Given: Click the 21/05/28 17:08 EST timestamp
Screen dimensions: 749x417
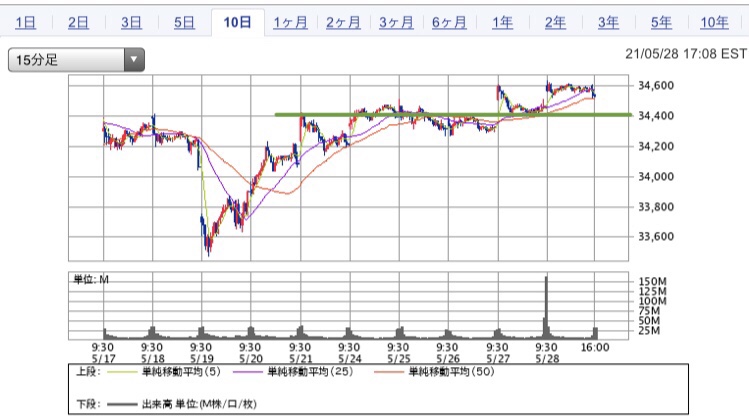Looking at the screenshot, I should click(686, 54).
